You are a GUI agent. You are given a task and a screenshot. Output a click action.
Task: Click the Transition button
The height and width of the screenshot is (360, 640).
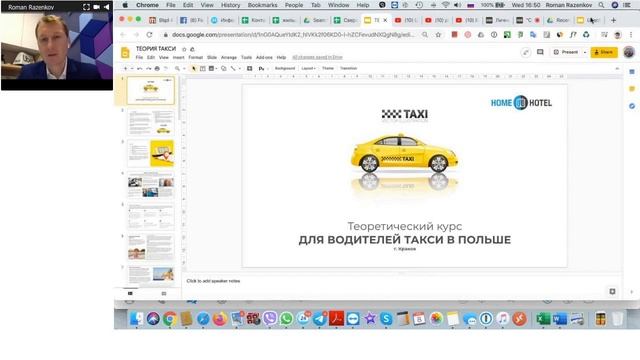point(348,69)
